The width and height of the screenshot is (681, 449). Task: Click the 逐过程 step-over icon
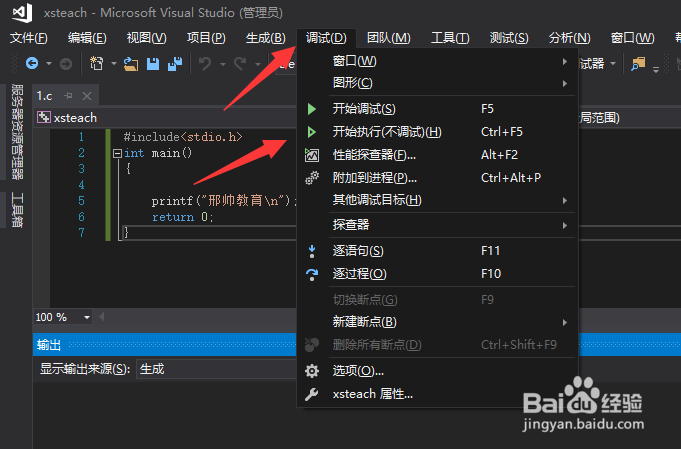pos(312,274)
